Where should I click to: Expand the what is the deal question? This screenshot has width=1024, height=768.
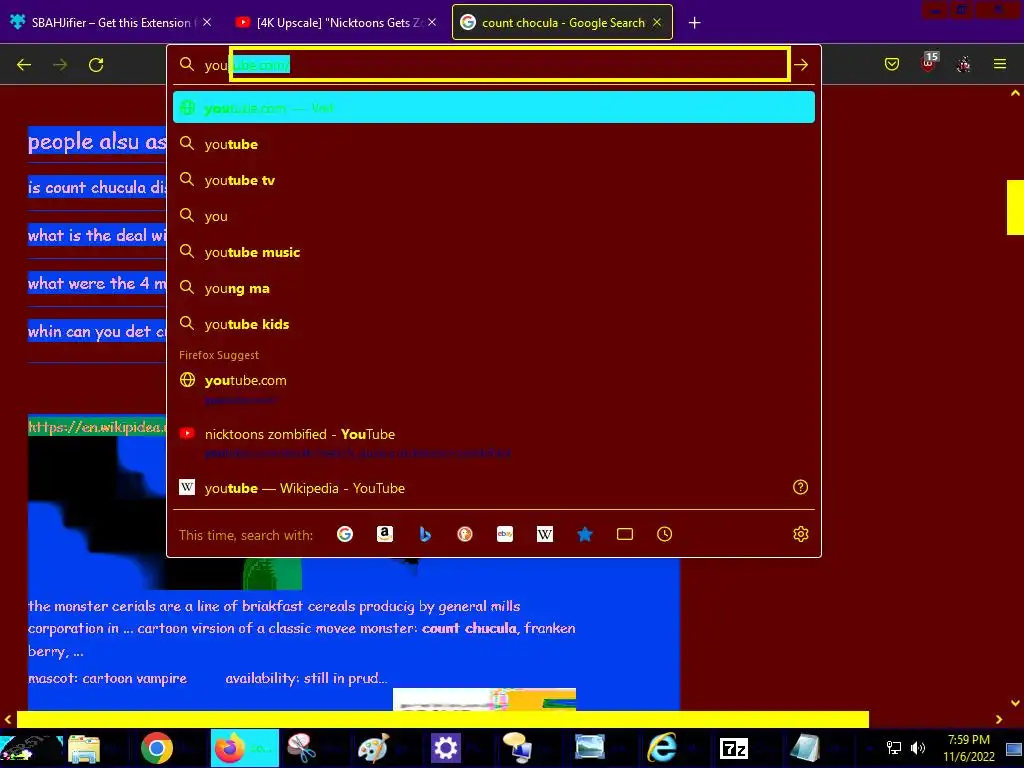[x=97, y=235]
